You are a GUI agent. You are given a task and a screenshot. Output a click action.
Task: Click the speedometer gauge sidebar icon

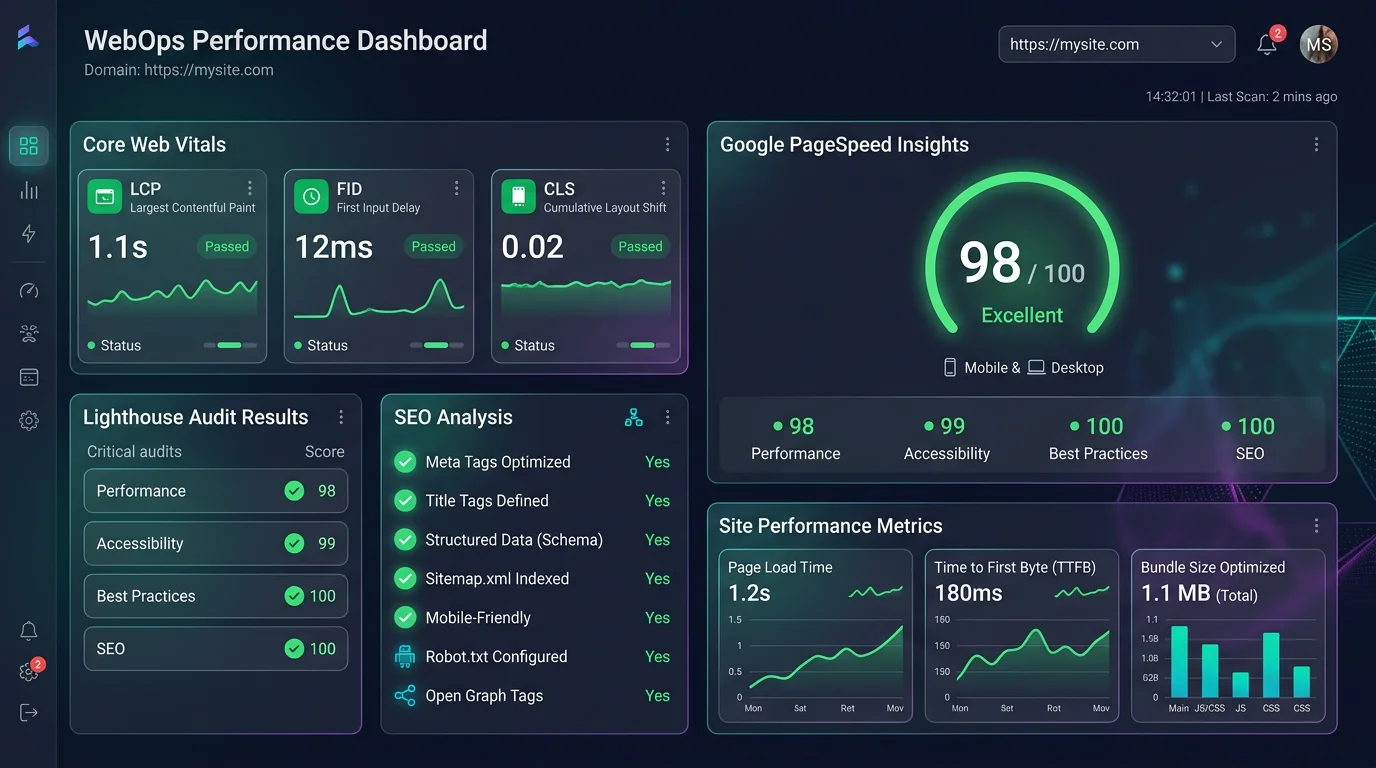28,290
